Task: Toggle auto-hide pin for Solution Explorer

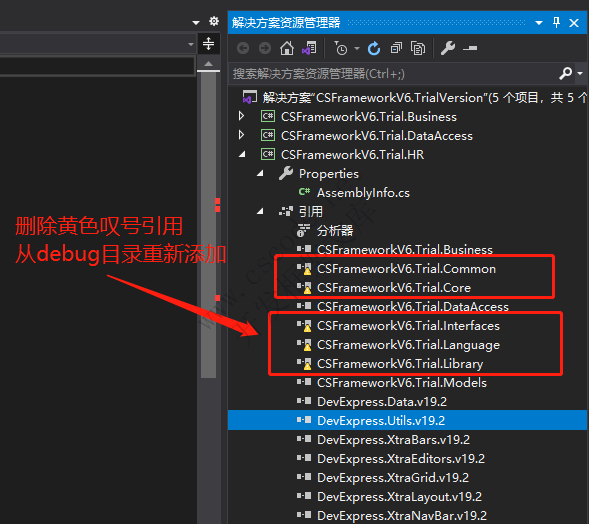Action: point(556,23)
